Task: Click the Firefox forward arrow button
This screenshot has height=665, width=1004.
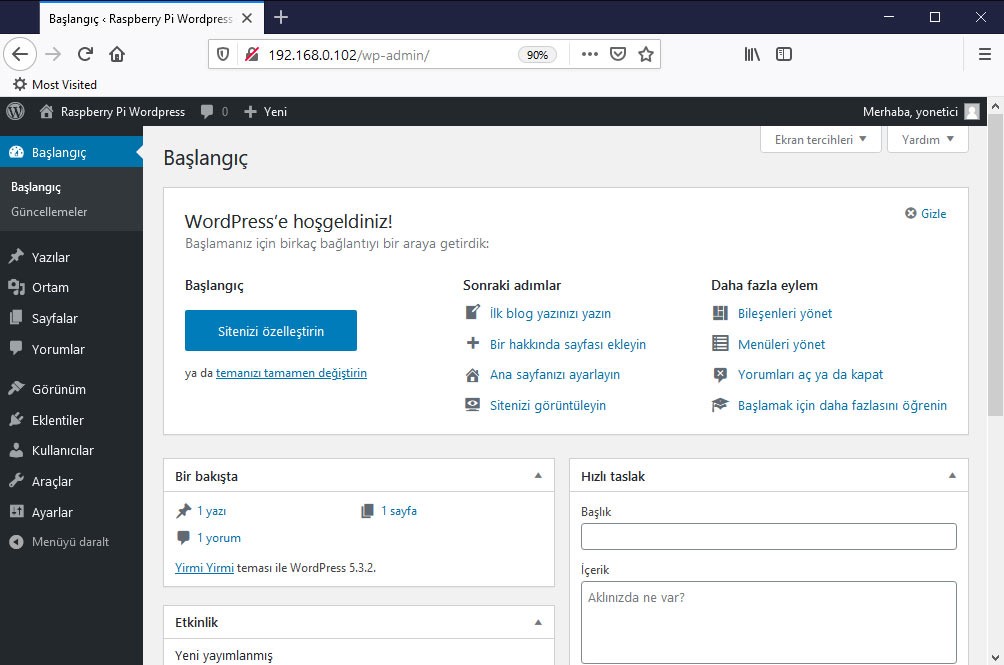Action: (x=53, y=54)
